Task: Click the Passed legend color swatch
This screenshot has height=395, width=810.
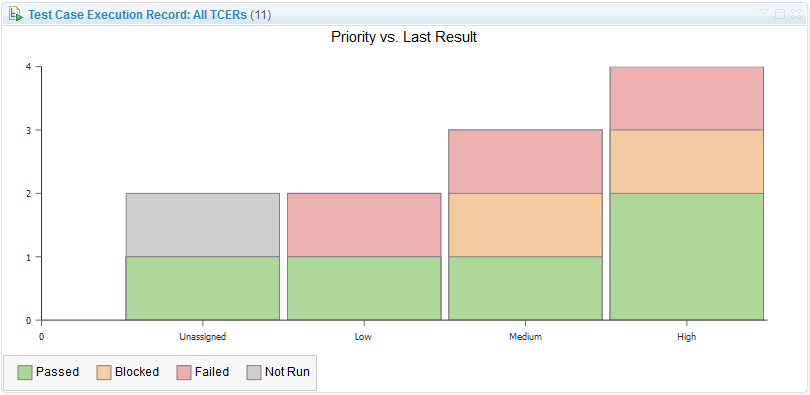Action: coord(25,372)
